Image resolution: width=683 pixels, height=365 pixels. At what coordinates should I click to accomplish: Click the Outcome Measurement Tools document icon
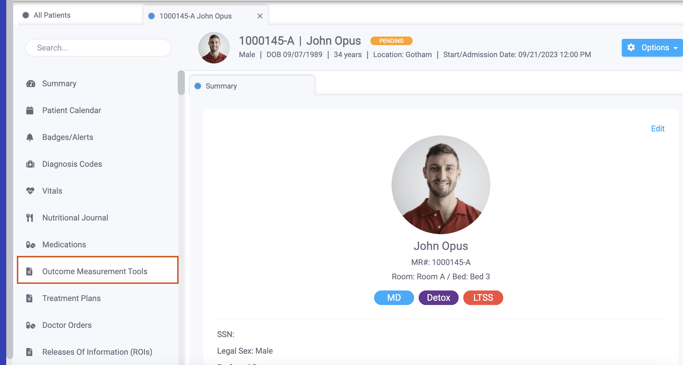29,271
